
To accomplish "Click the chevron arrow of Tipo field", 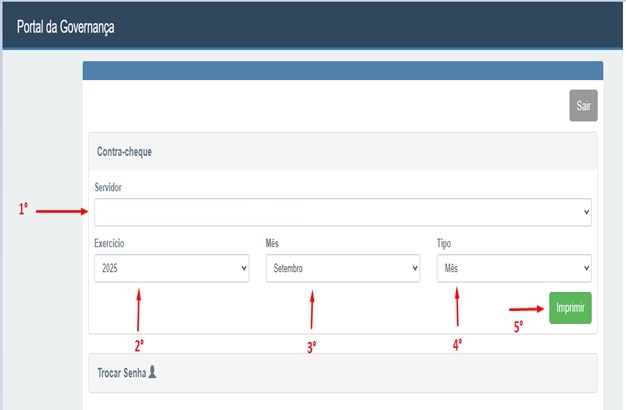I will [x=584, y=269].
